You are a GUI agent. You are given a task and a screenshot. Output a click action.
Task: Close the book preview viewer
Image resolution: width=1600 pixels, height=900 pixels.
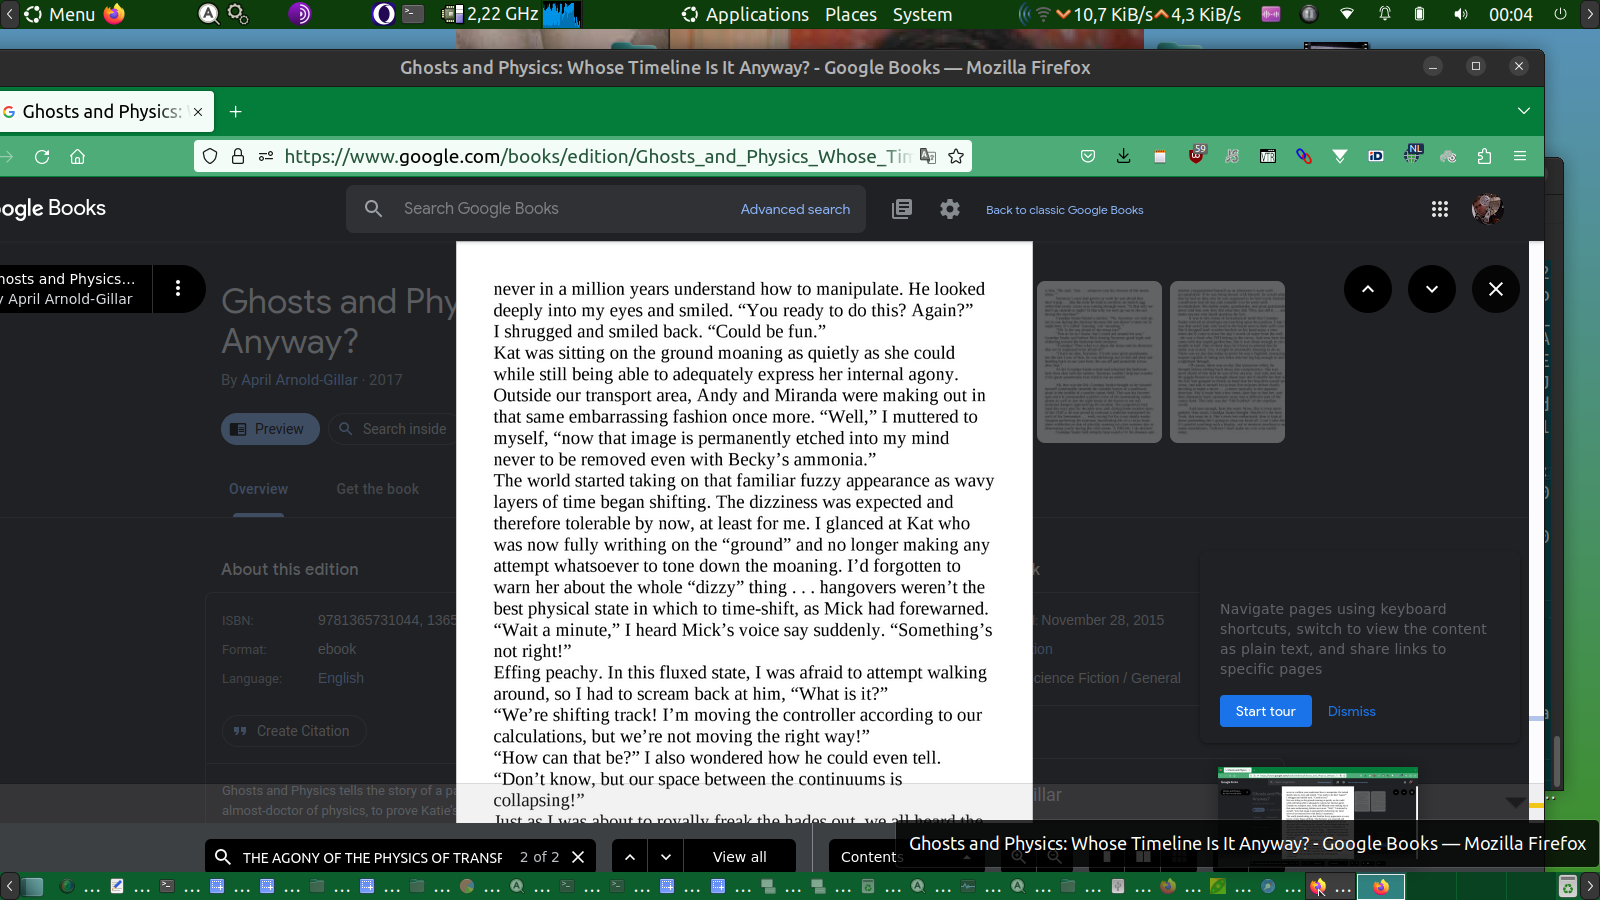pyautogui.click(x=1496, y=289)
